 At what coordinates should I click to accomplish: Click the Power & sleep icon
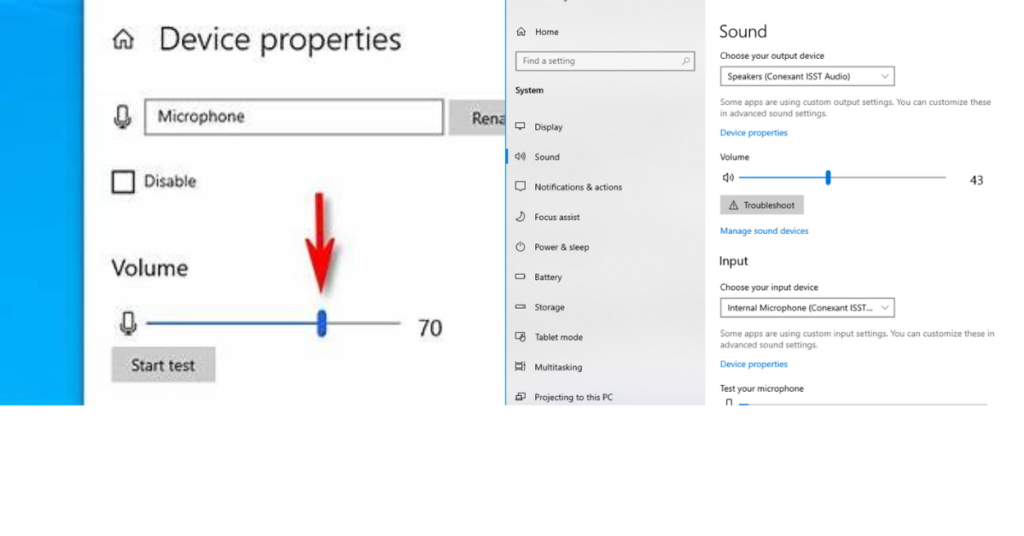(520, 247)
